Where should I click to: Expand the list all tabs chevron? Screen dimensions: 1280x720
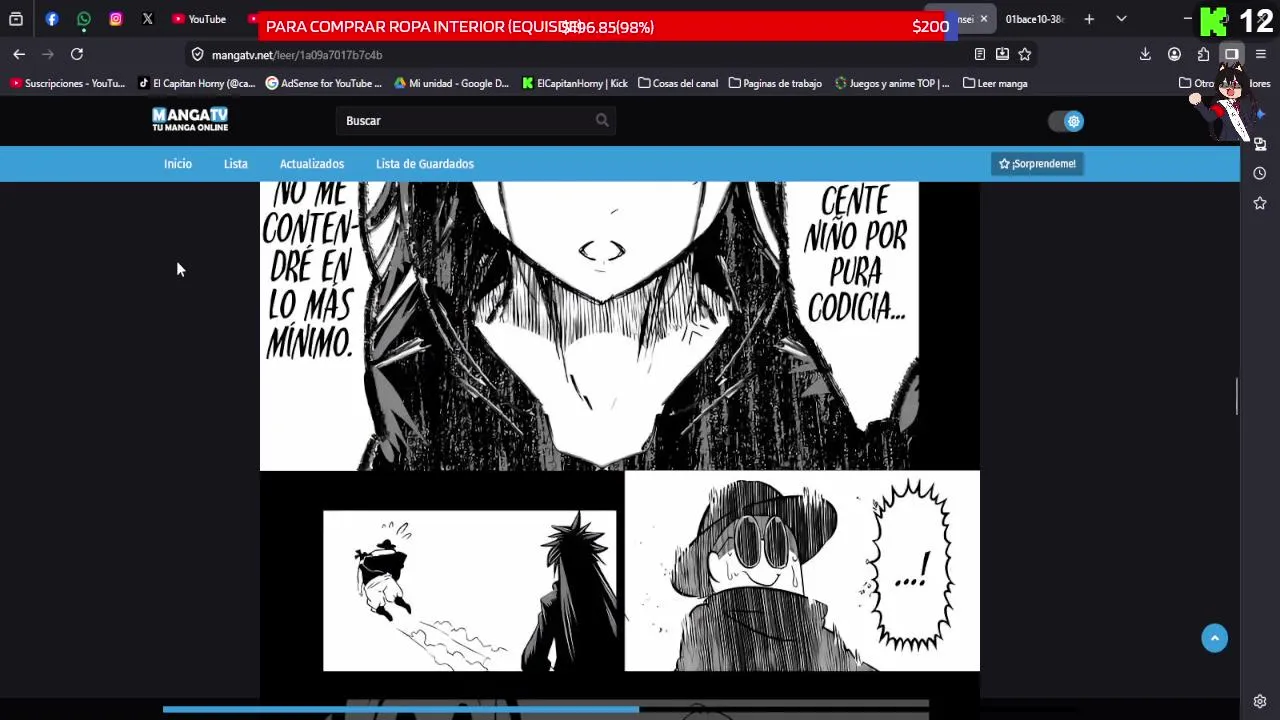[x=1121, y=19]
